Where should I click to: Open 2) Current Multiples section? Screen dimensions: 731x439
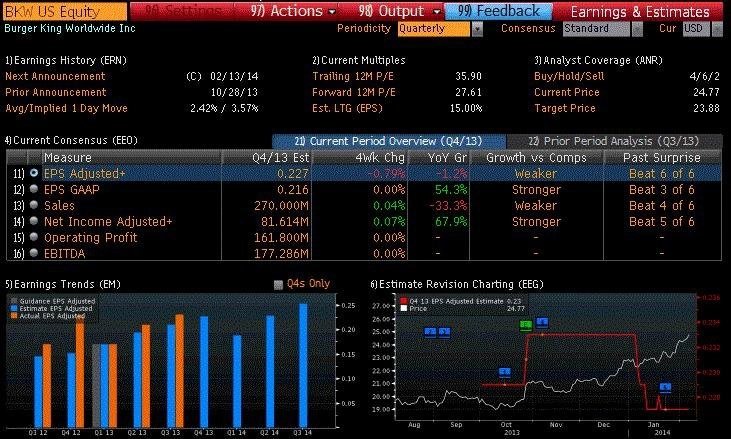tap(359, 61)
